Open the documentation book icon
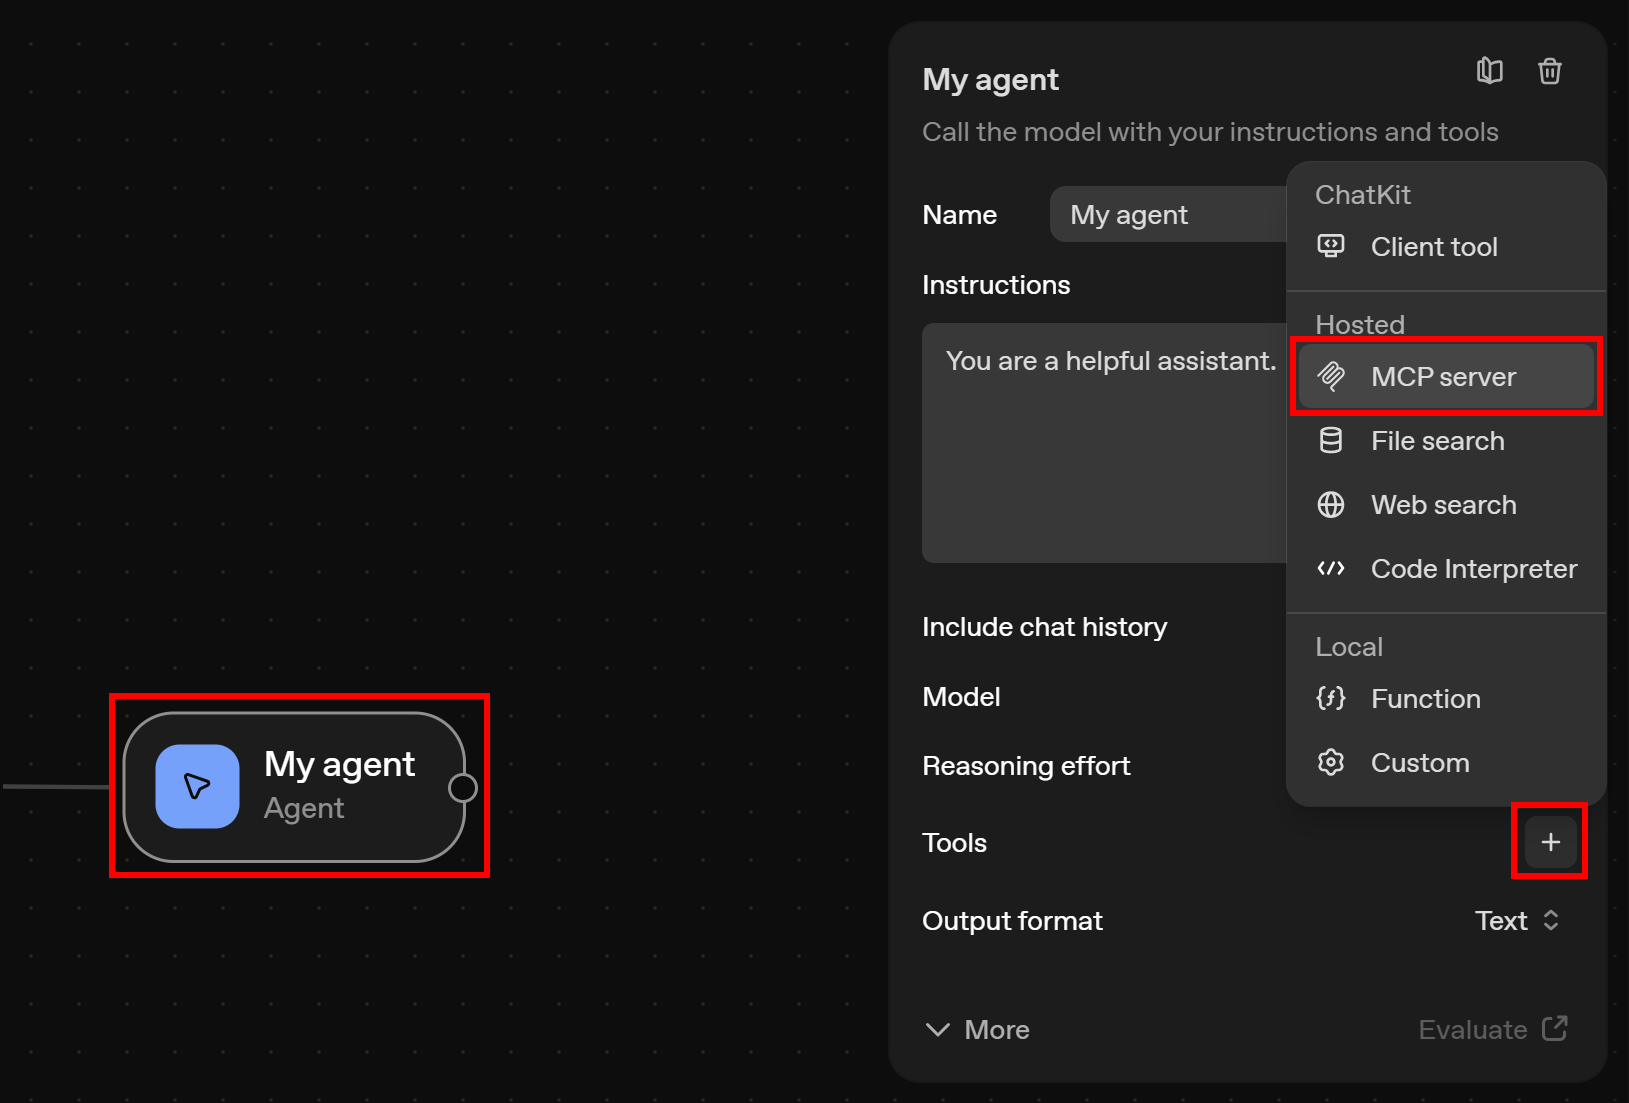 click(x=1489, y=71)
